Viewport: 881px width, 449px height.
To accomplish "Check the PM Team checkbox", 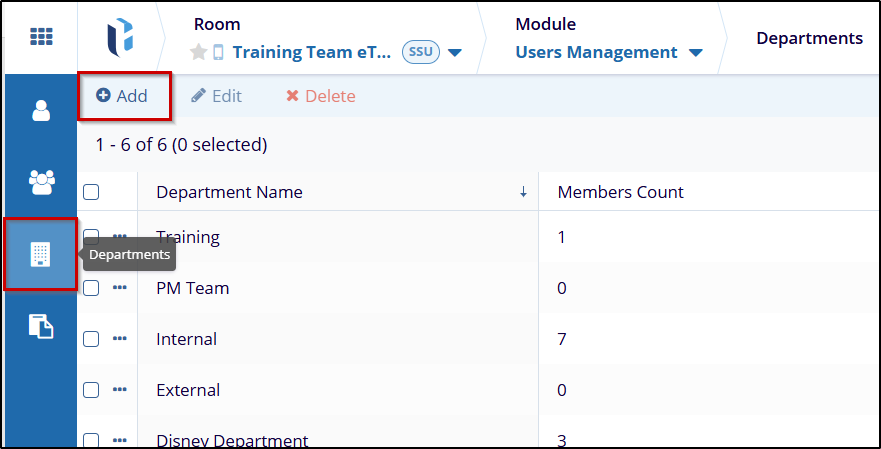I will tap(91, 288).
